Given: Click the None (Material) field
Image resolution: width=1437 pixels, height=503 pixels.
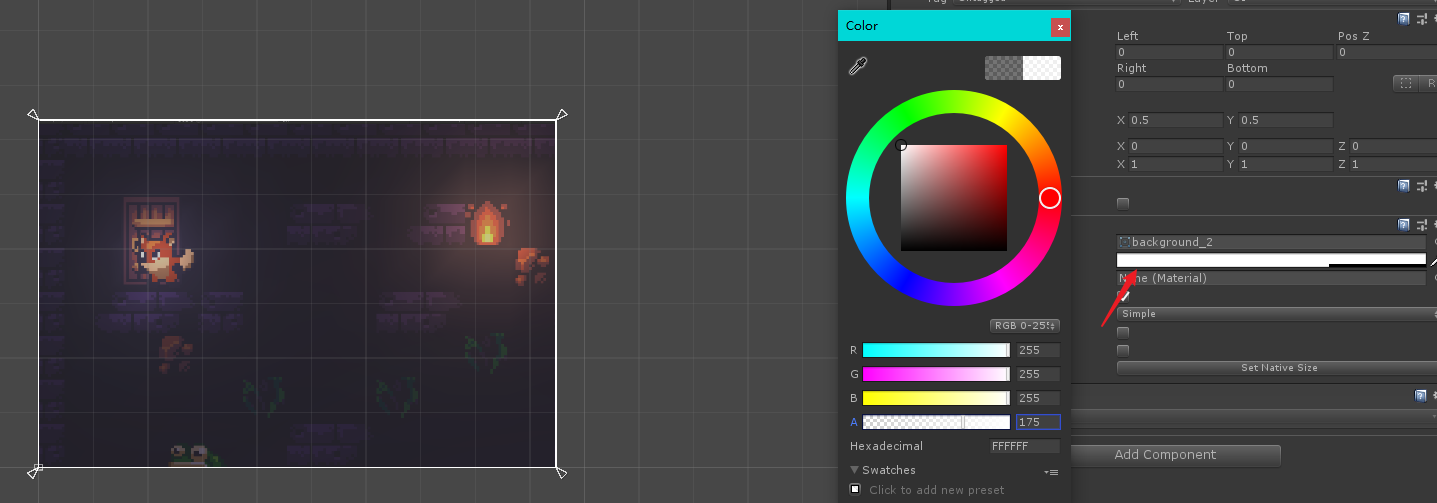Looking at the screenshot, I should point(1271,278).
